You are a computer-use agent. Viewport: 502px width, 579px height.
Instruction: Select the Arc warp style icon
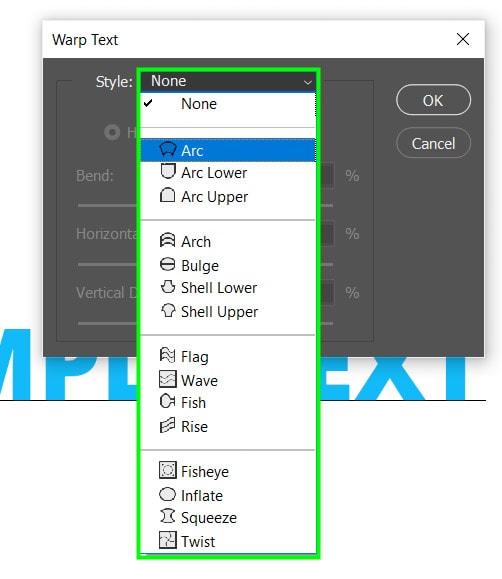point(167,149)
